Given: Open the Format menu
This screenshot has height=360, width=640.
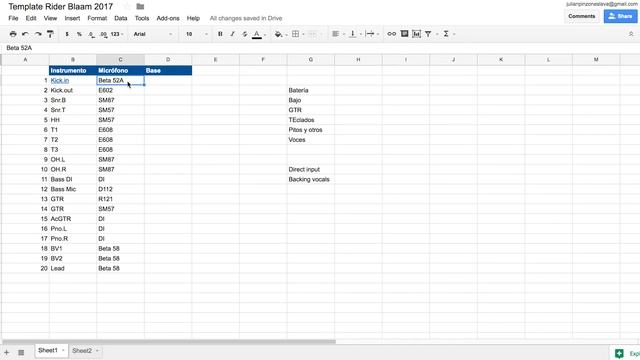Looking at the screenshot, I should (97, 18).
